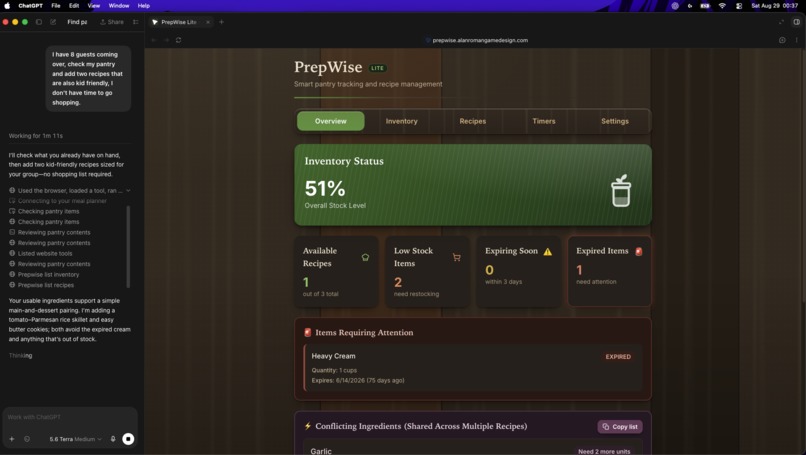Viewport: 806px width, 455px height.
Task: Click the Expired Items stat card
Action: point(610,271)
